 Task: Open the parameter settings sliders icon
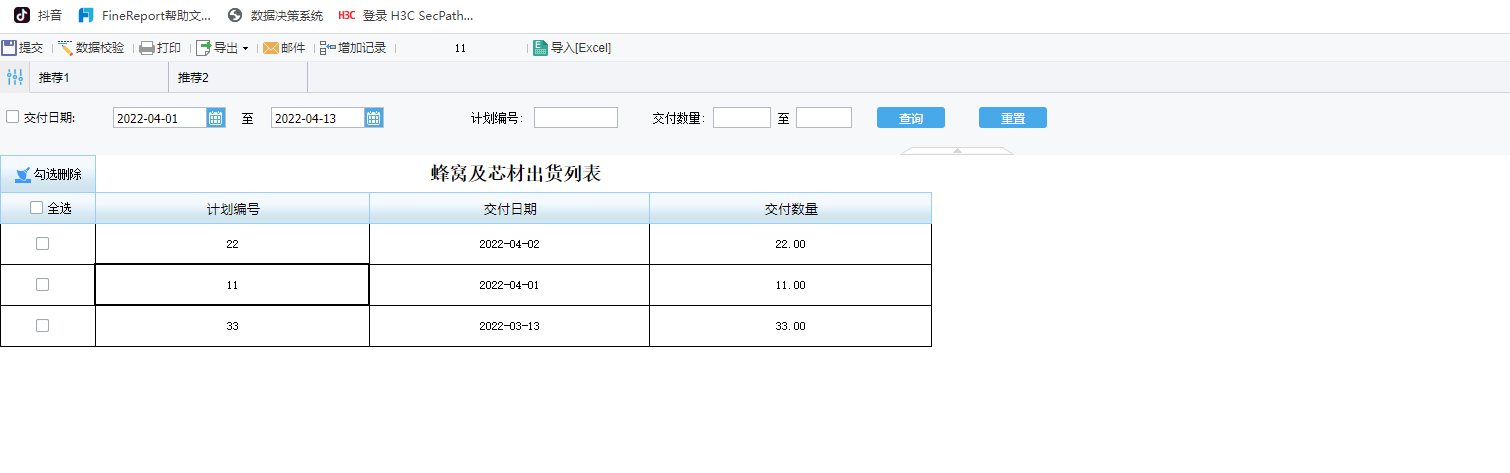tap(15, 77)
